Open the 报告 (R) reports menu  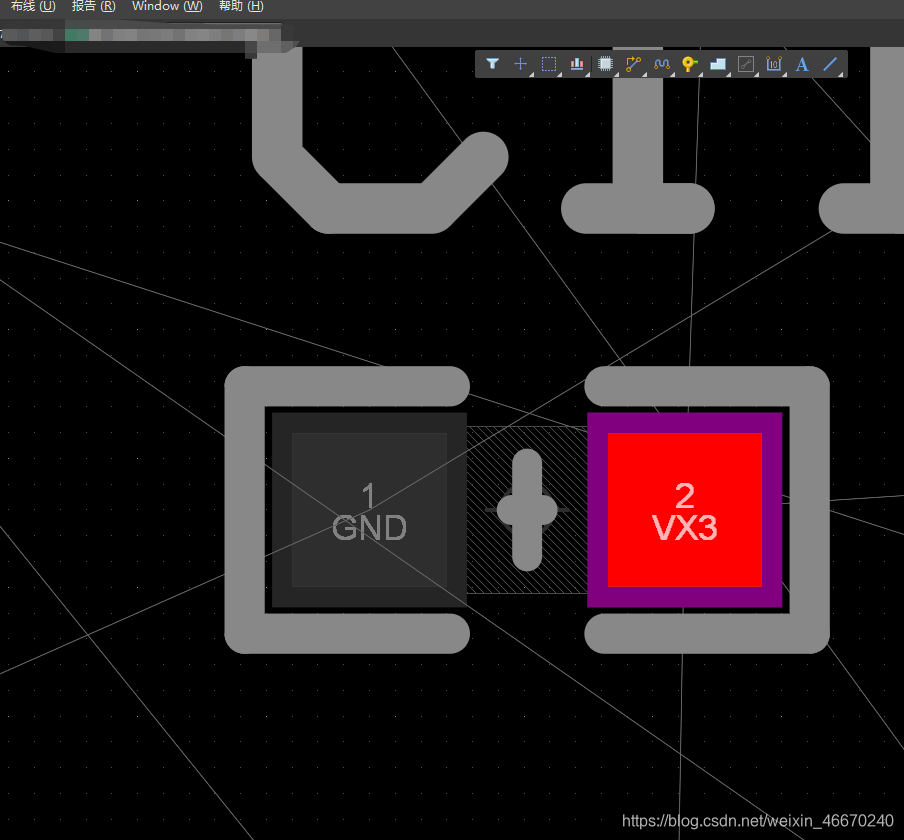93,6
